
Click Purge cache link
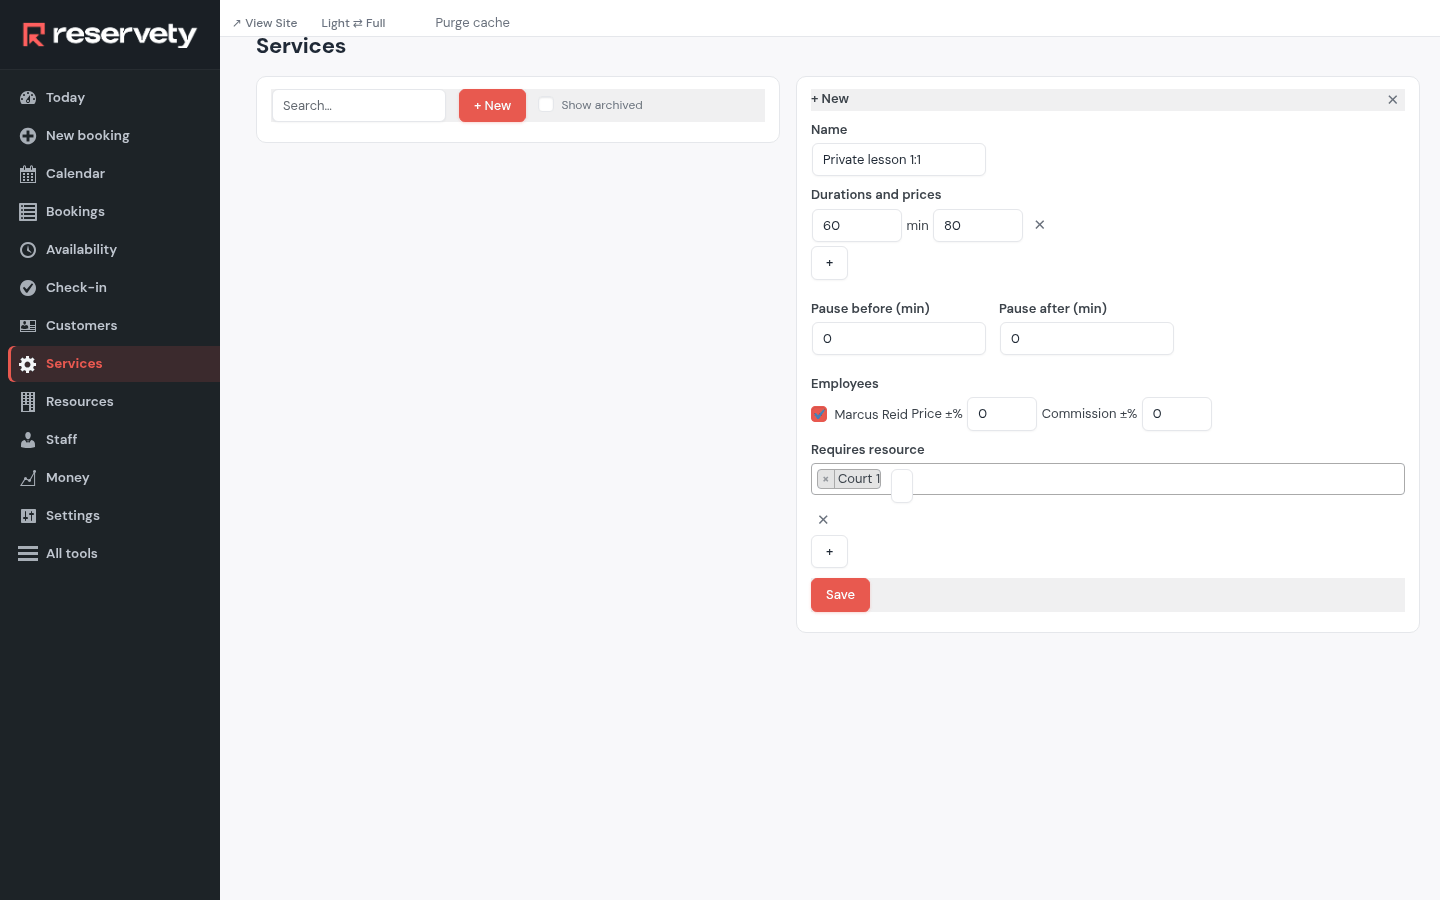pos(472,23)
